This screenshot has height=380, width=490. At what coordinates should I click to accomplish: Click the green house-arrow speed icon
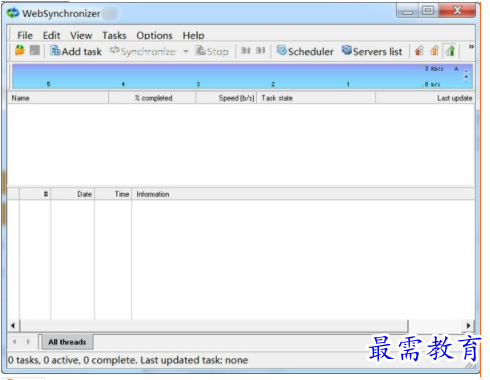tap(450, 51)
